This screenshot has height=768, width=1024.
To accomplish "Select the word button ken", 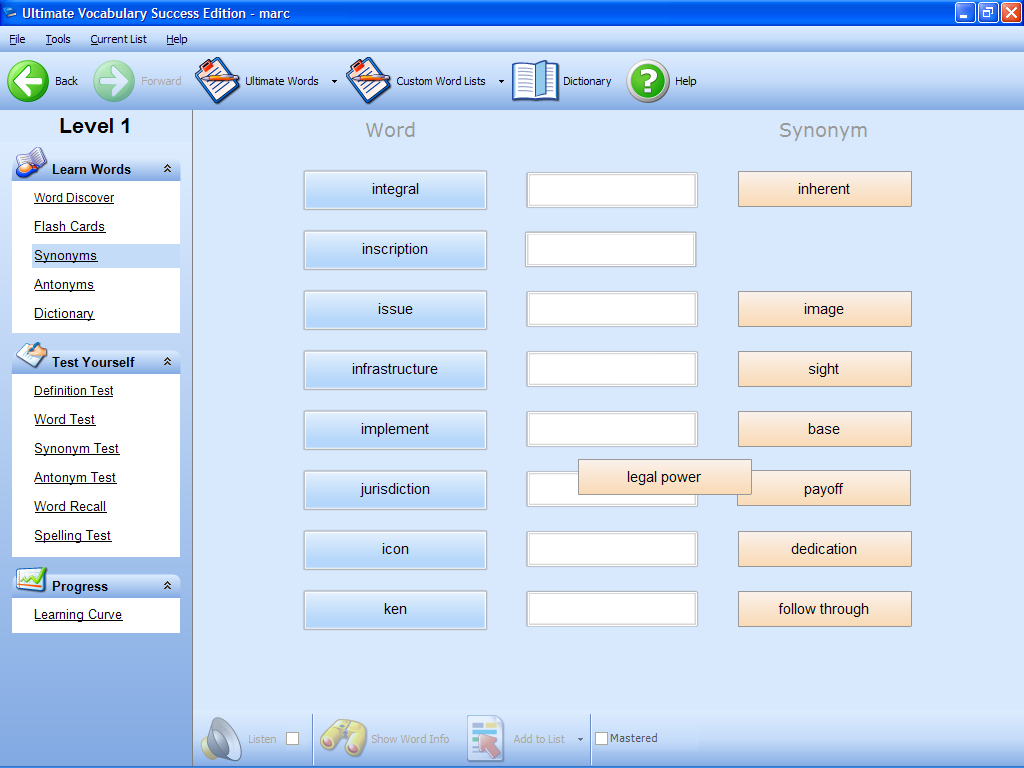I will (x=395, y=610).
